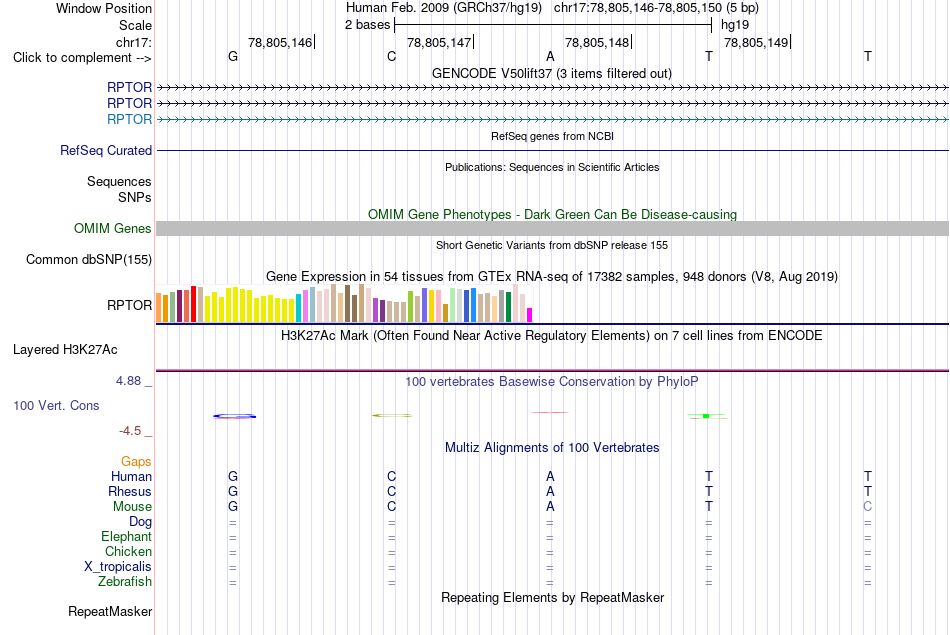Click the -4.5 PhyloP lower limit value
Screen dimensions: 950x635
coord(130,431)
